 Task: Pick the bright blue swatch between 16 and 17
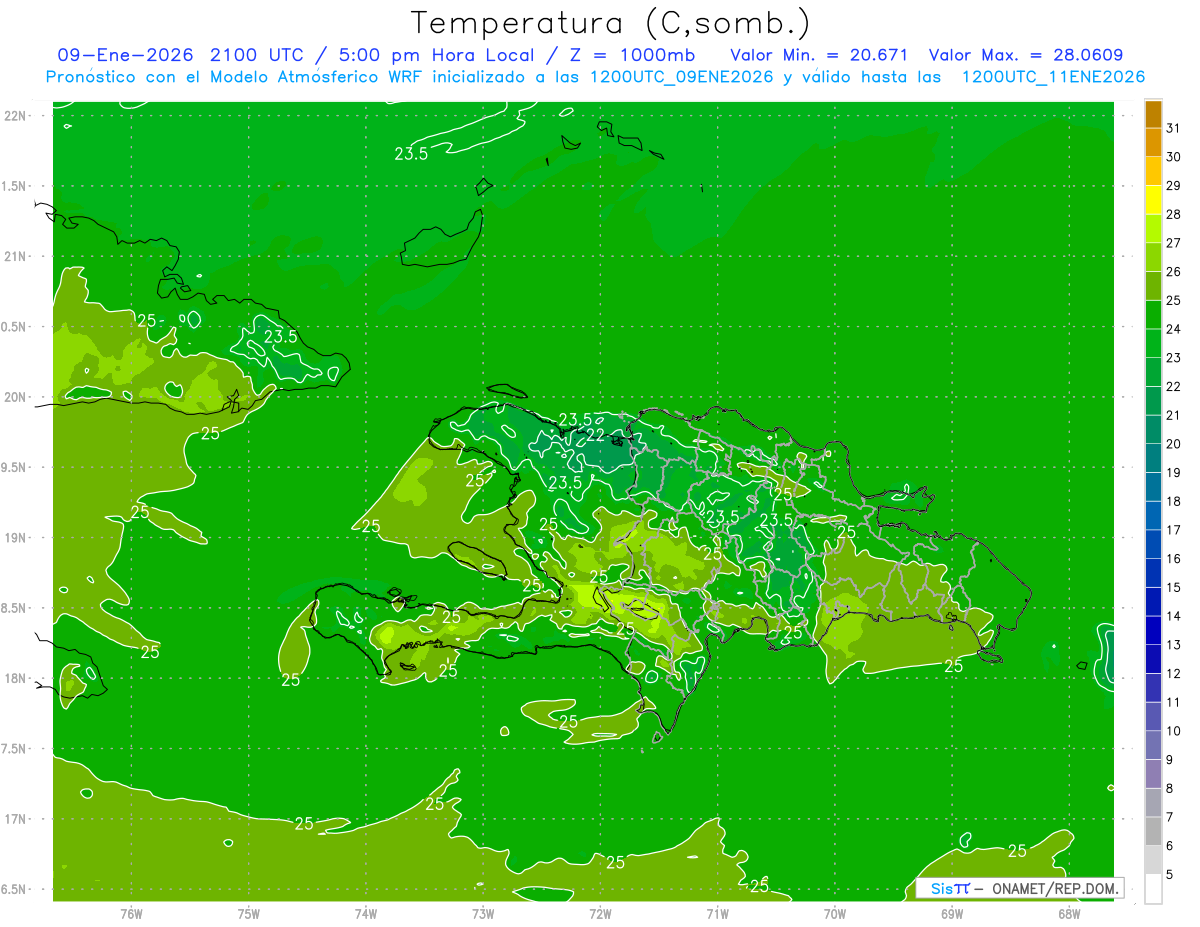coord(1153,544)
